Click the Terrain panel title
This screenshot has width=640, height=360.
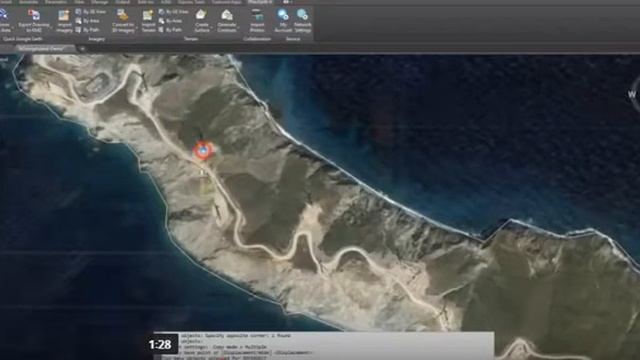click(x=191, y=39)
